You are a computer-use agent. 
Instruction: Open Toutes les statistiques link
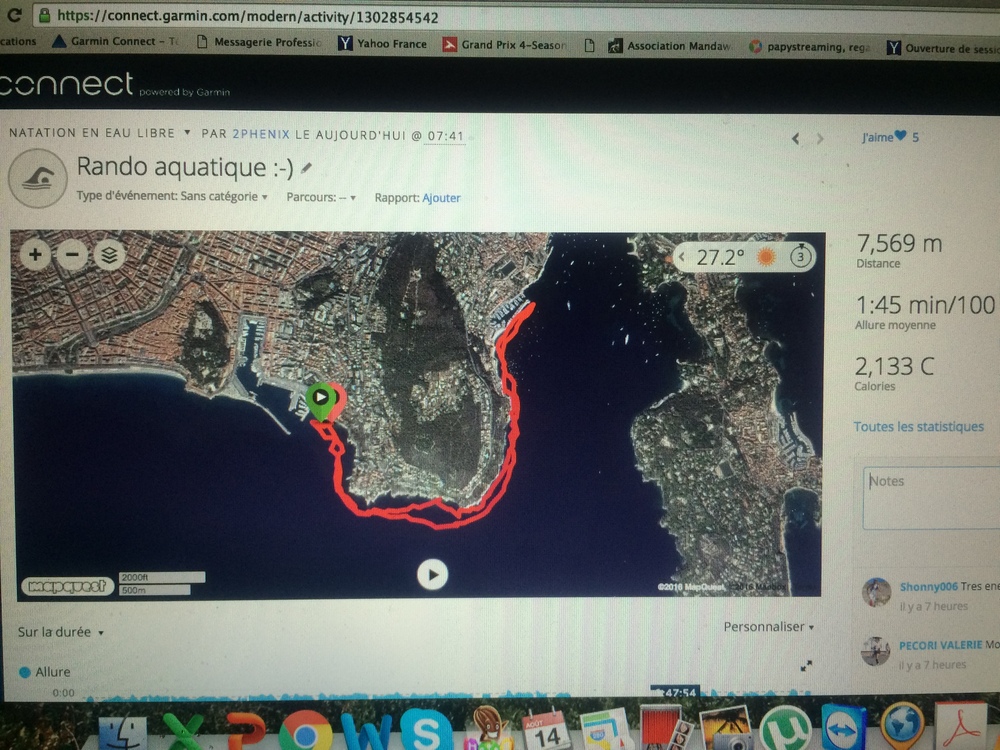[x=918, y=427]
